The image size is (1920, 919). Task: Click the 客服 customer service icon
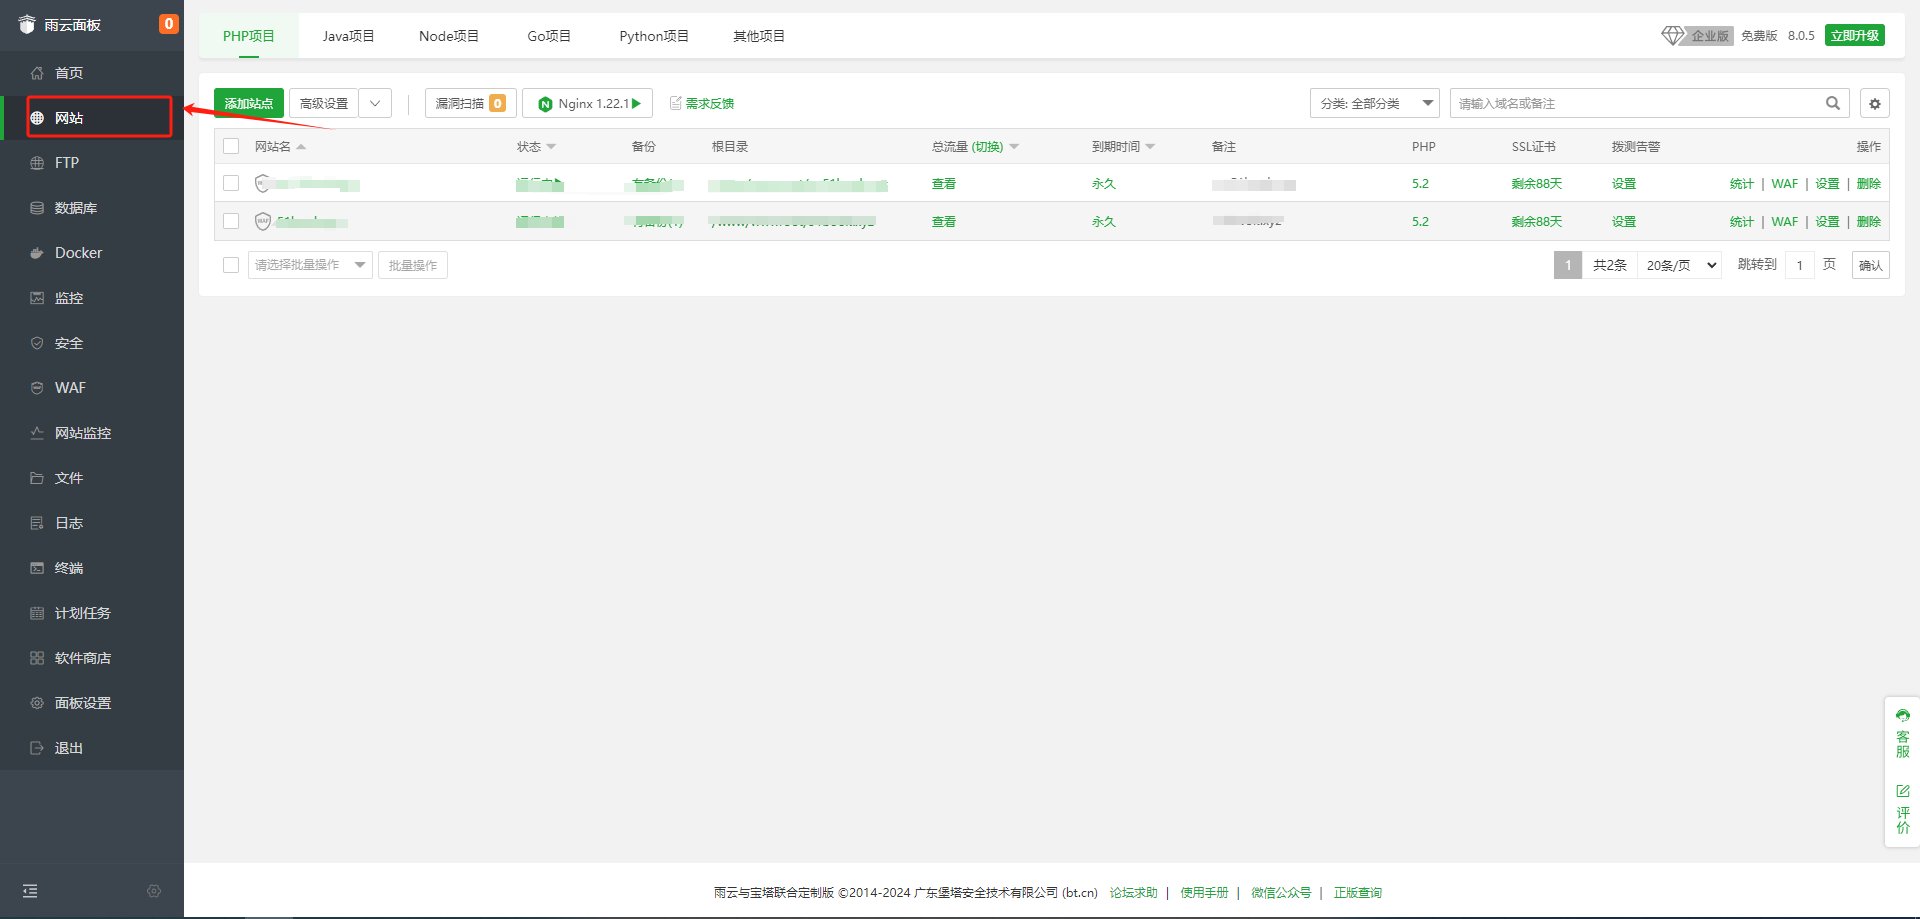pos(1902,716)
